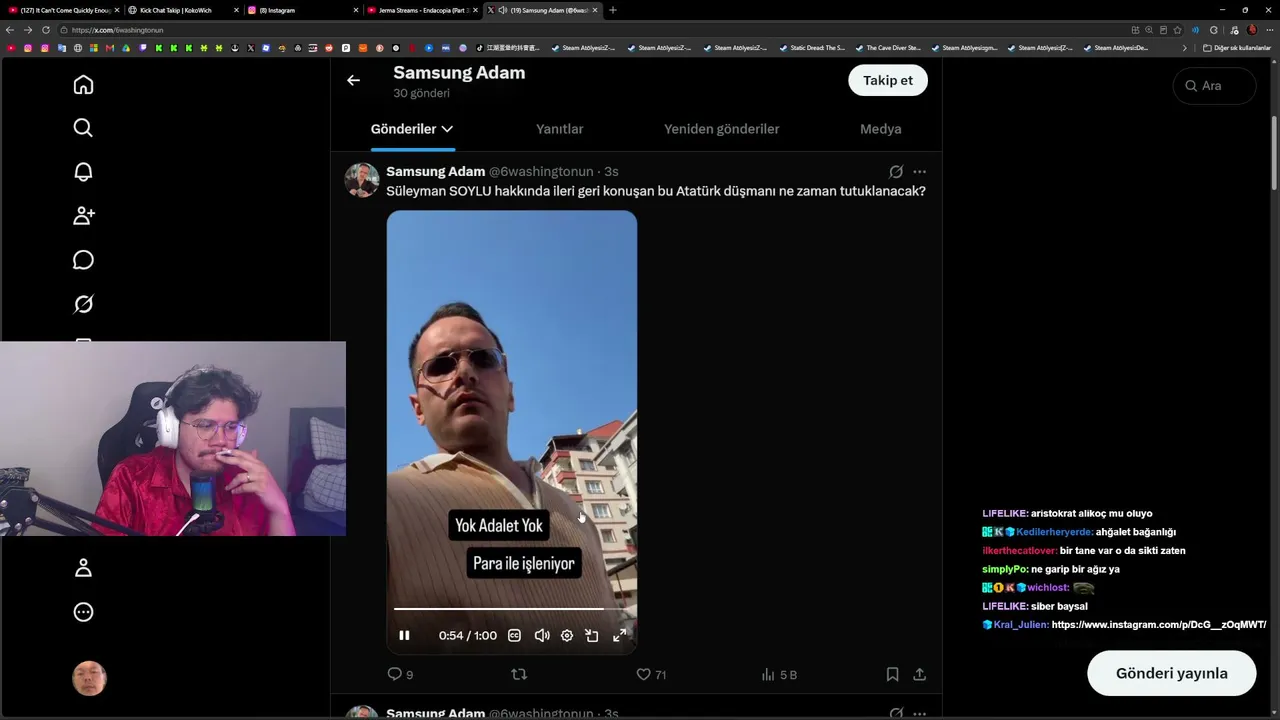Open Samsung Adam's avatar on the first post
Image resolution: width=1280 pixels, height=720 pixels.
(362, 180)
